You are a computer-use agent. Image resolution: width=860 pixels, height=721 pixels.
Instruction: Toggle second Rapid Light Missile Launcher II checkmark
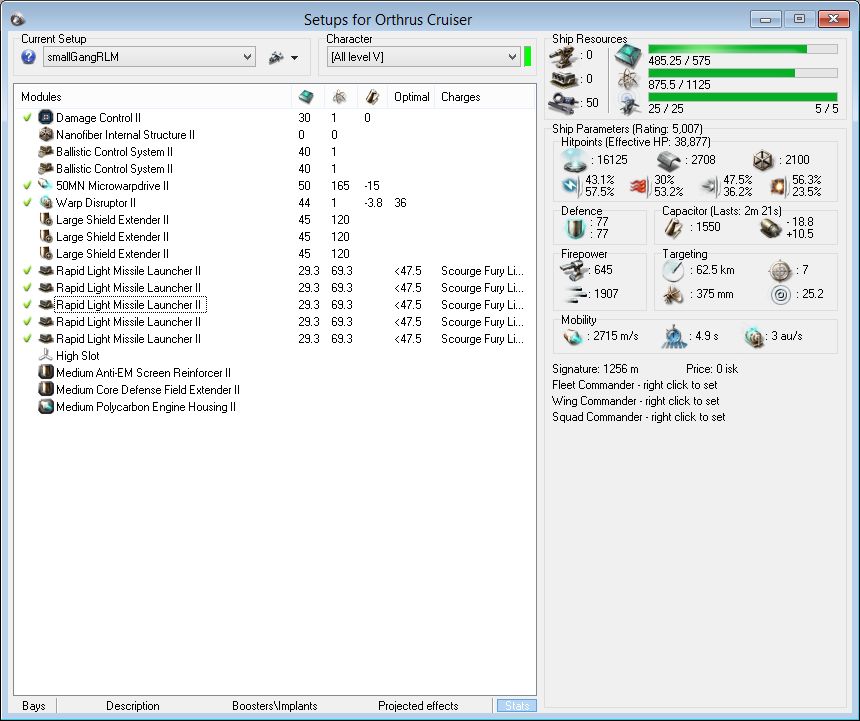click(x=27, y=287)
